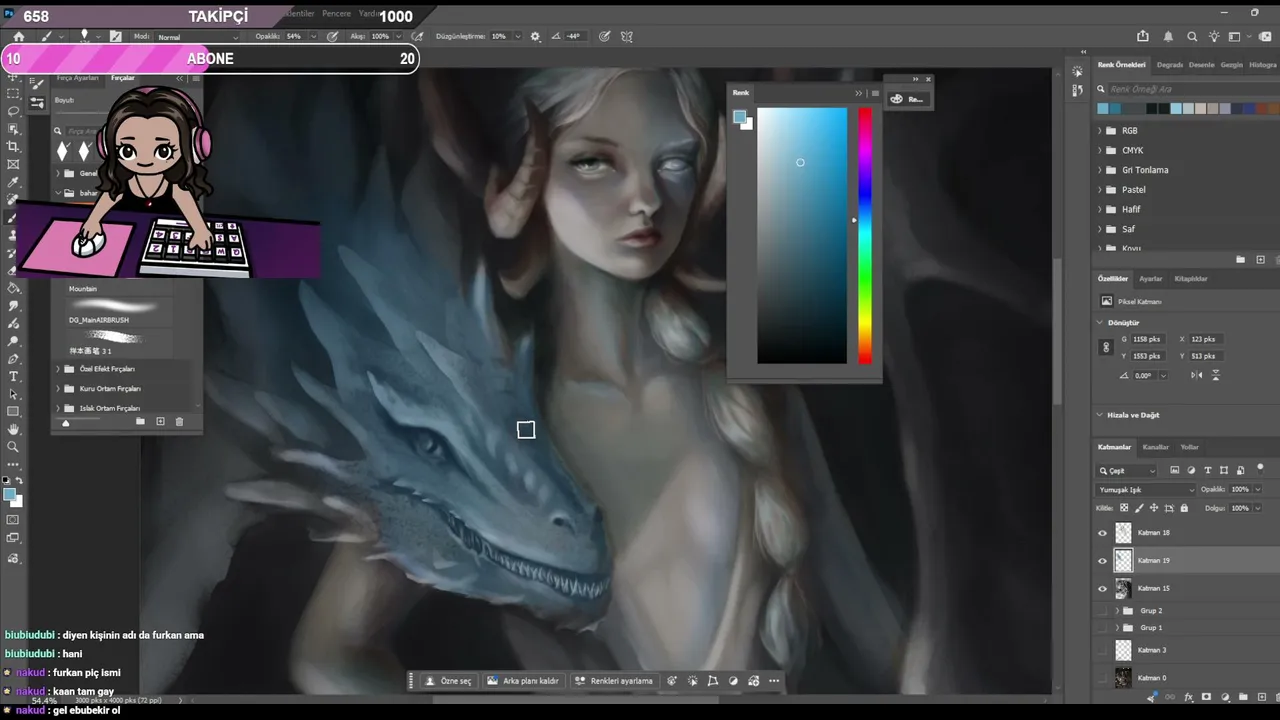Expand the CMYK swatch folder
The width and height of the screenshot is (1280, 720).
[1100, 151]
